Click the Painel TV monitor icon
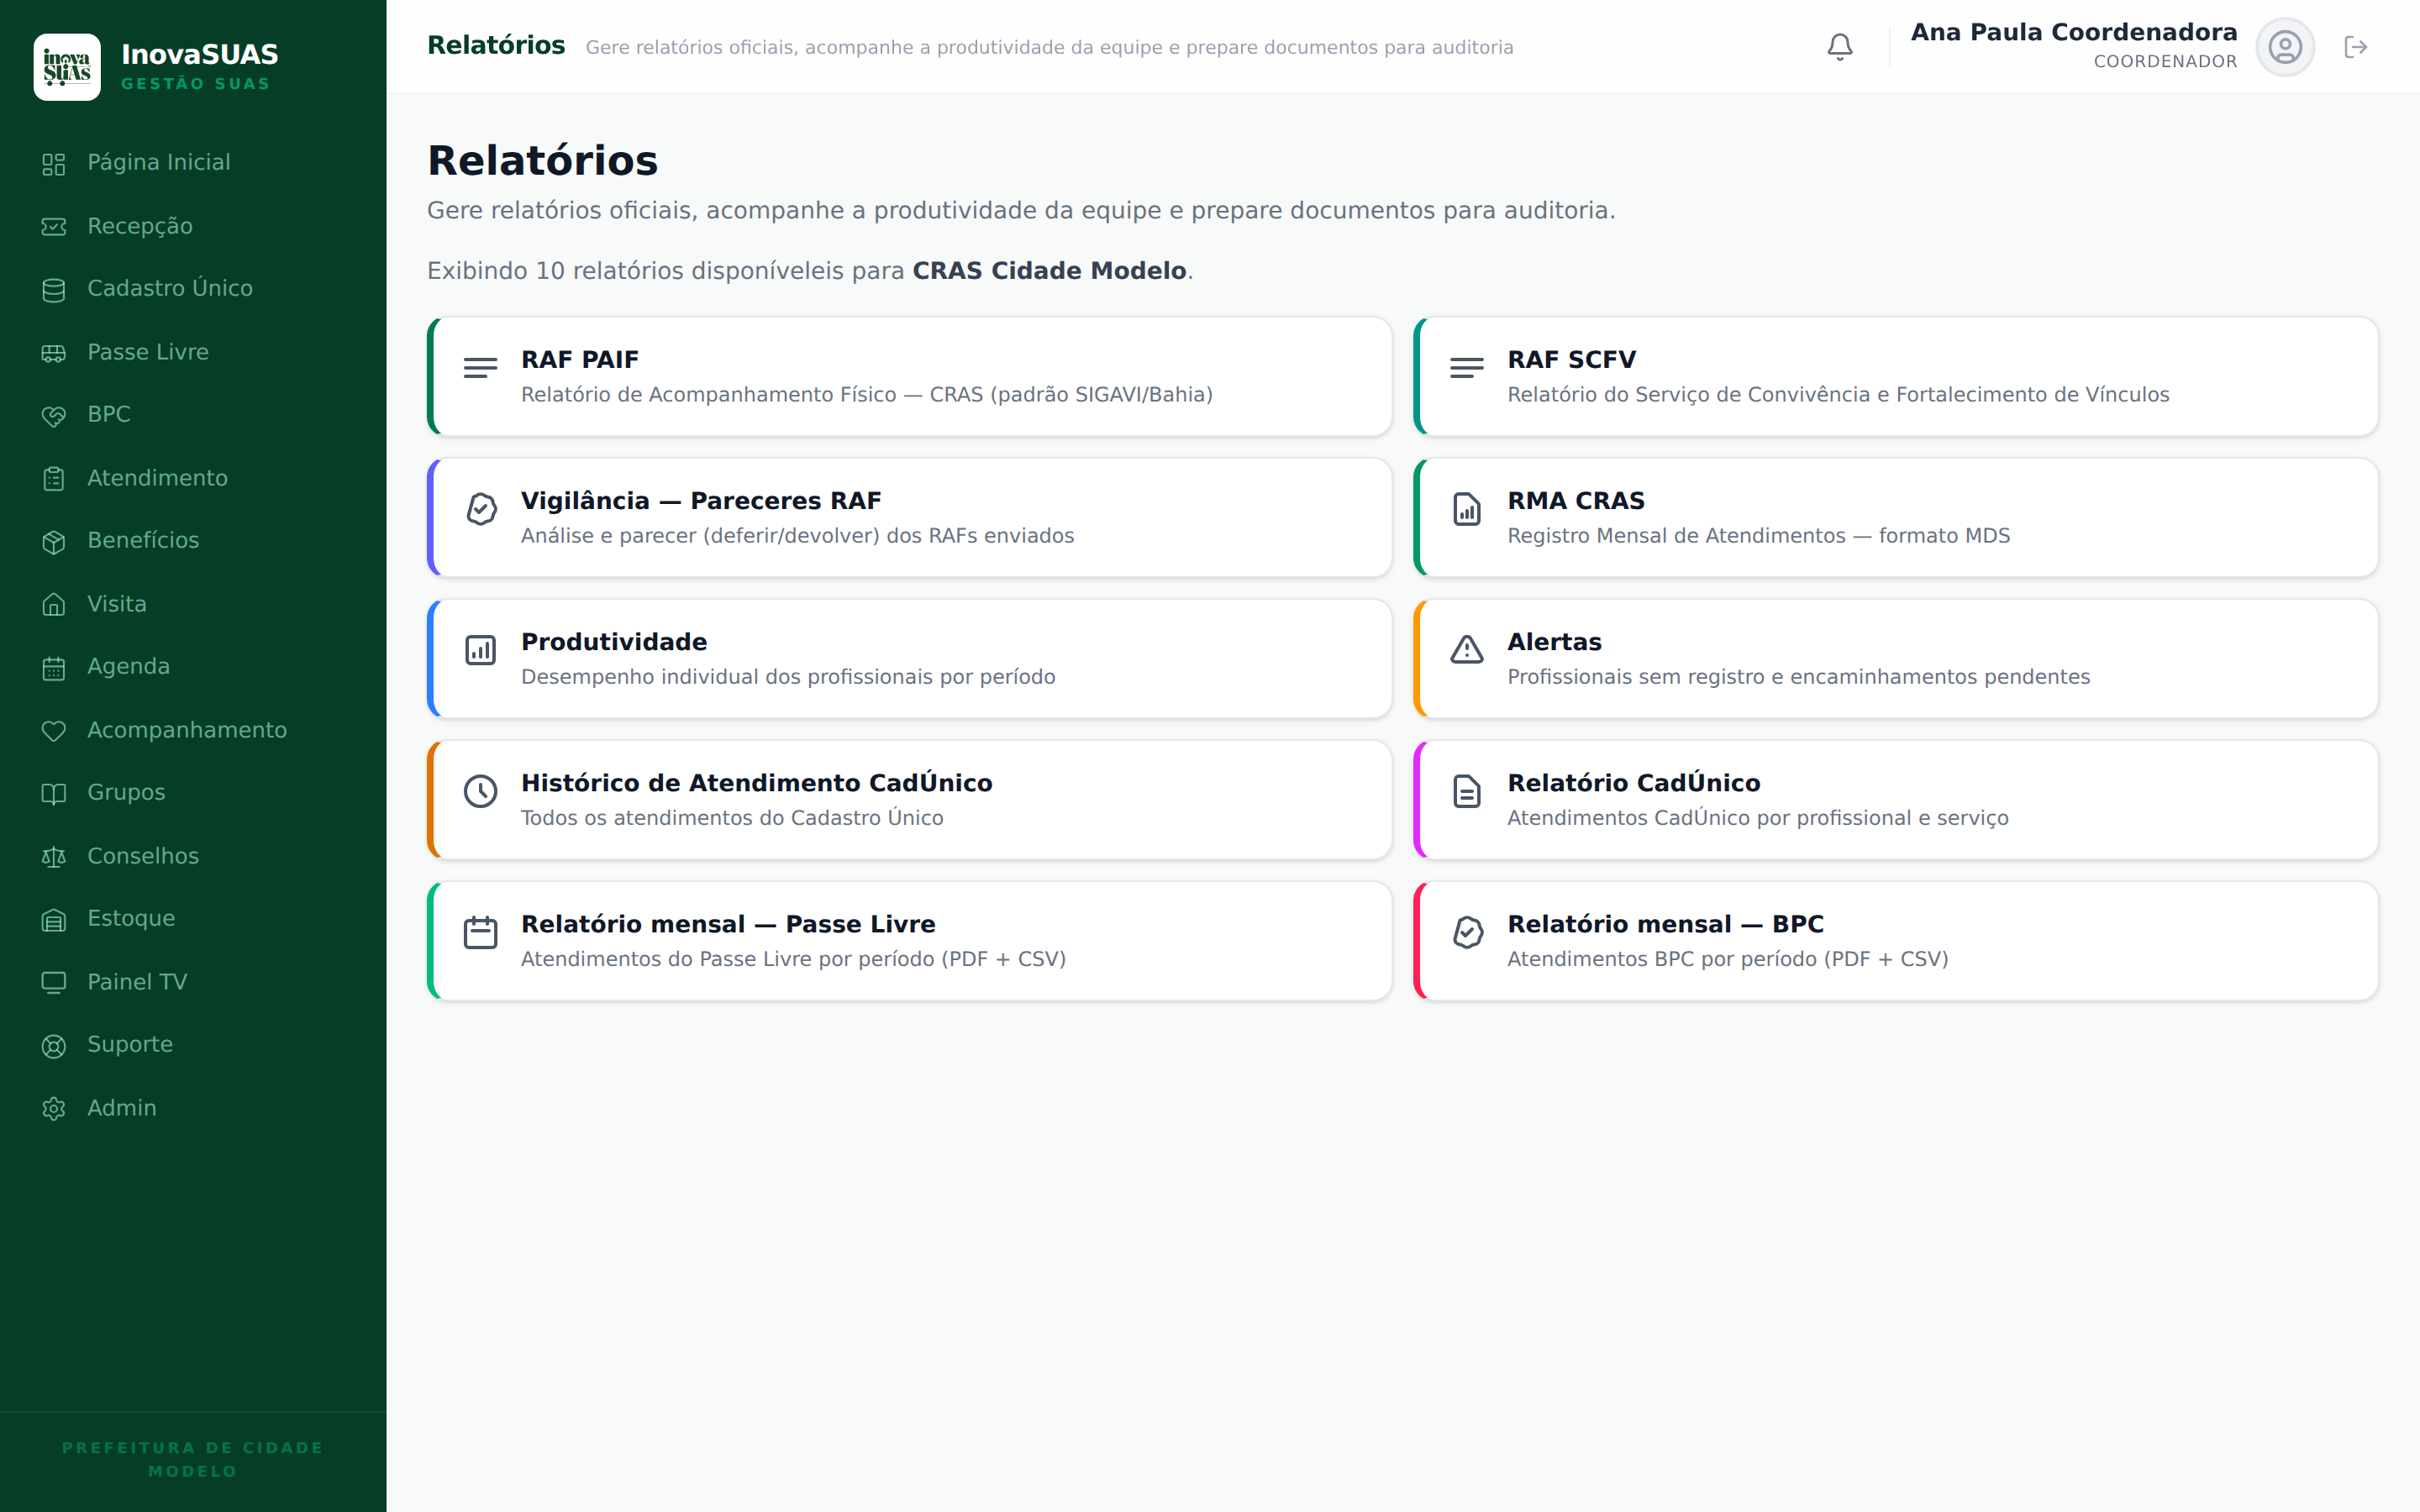This screenshot has height=1512, width=2420. [x=54, y=983]
